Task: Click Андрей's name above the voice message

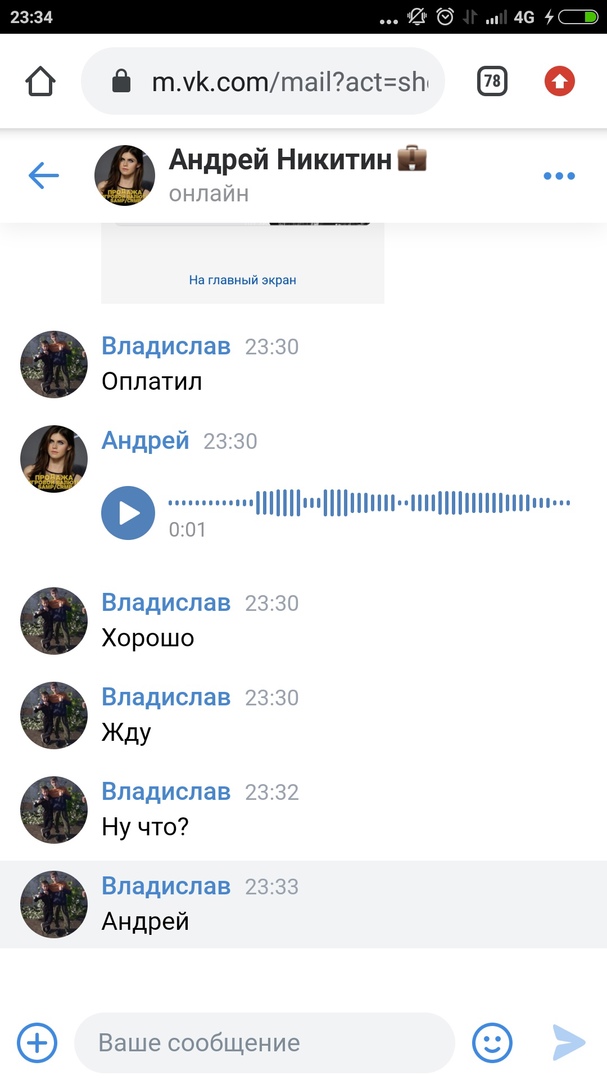Action: (145, 440)
